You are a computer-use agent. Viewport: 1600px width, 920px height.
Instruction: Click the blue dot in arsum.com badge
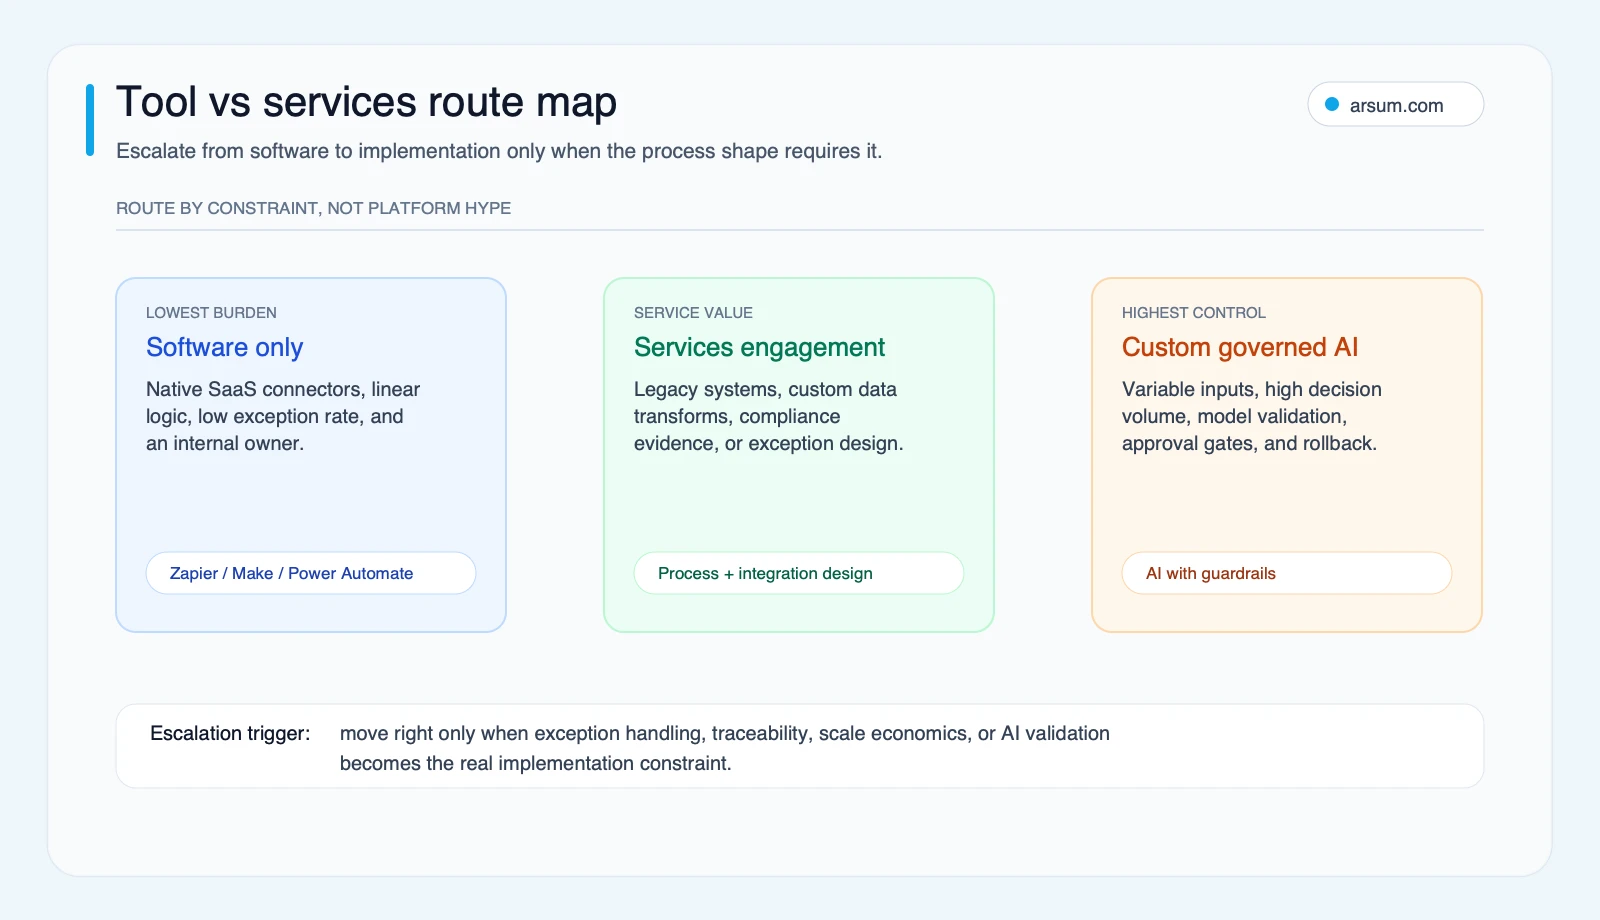pos(1332,104)
